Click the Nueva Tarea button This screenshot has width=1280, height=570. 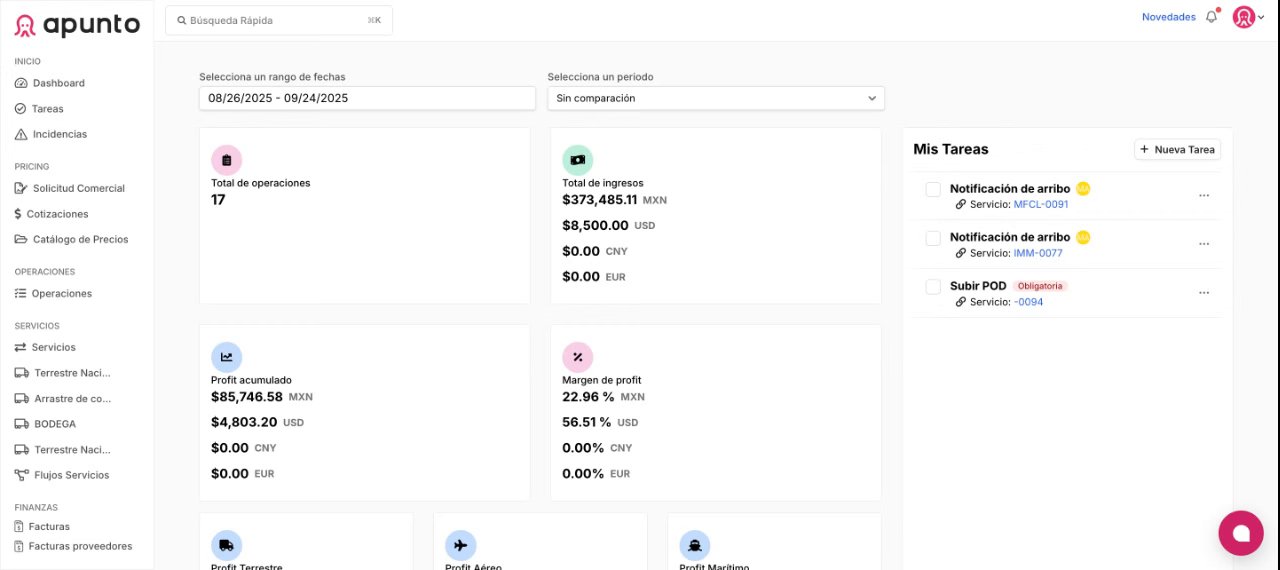(x=1177, y=149)
